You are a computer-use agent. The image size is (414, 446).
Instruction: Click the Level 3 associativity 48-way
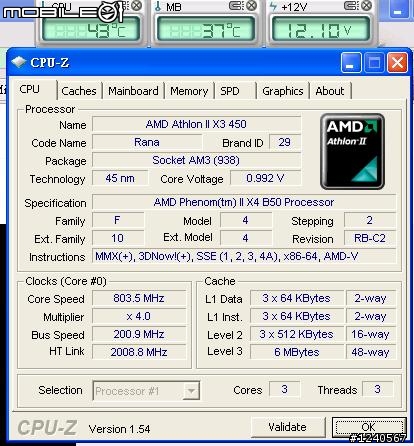point(371,352)
